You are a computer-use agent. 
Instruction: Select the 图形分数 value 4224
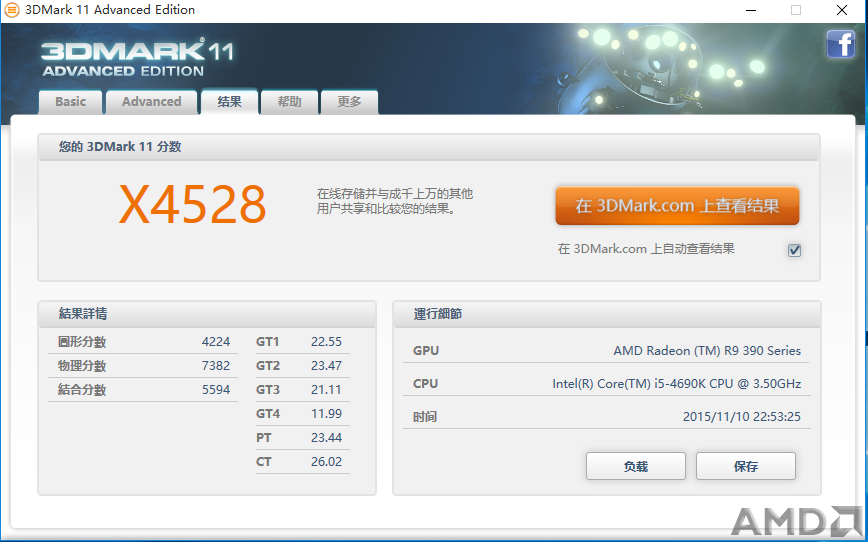(216, 342)
